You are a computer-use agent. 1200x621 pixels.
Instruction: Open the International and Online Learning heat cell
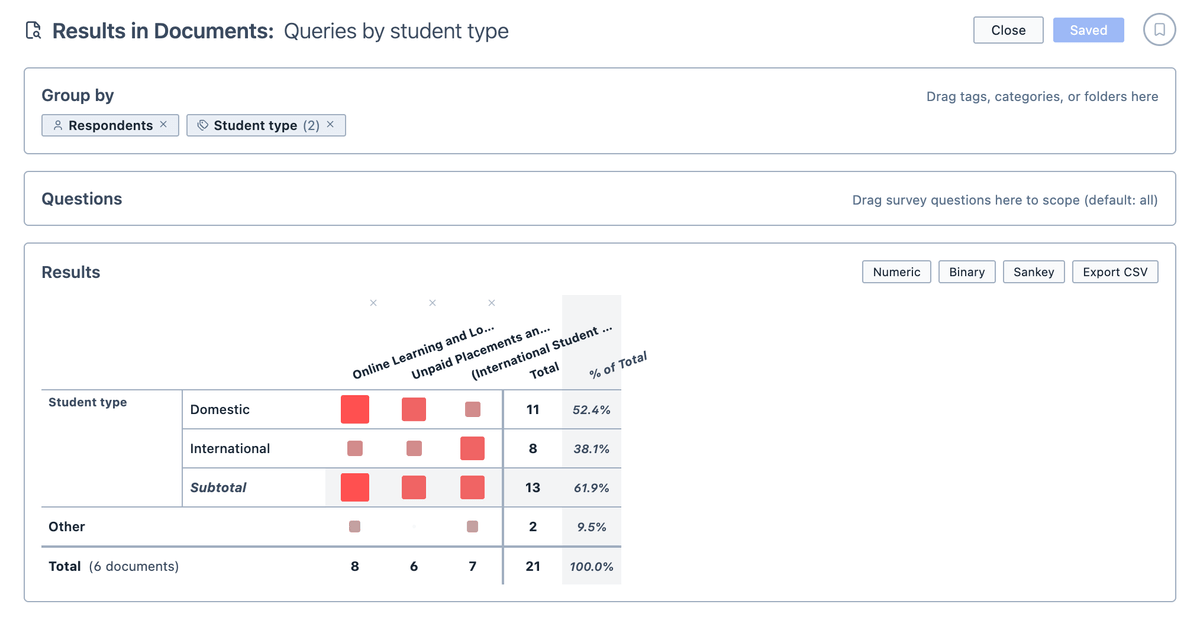(x=355, y=448)
